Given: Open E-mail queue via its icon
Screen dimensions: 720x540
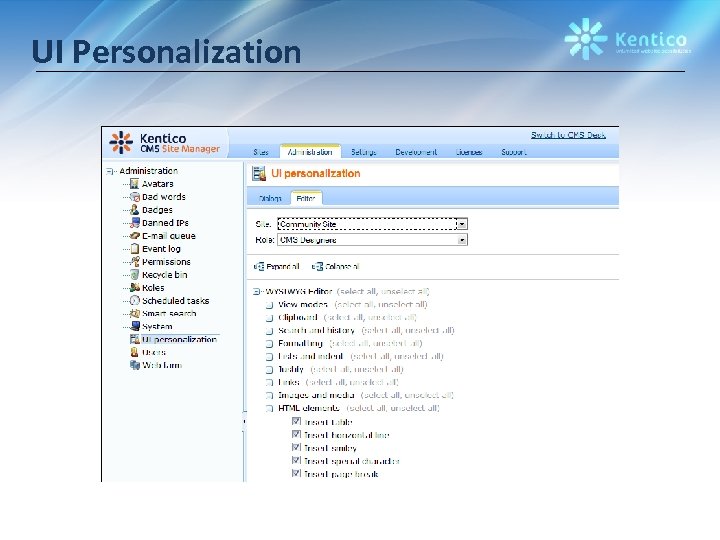Looking at the screenshot, I should point(134,236).
